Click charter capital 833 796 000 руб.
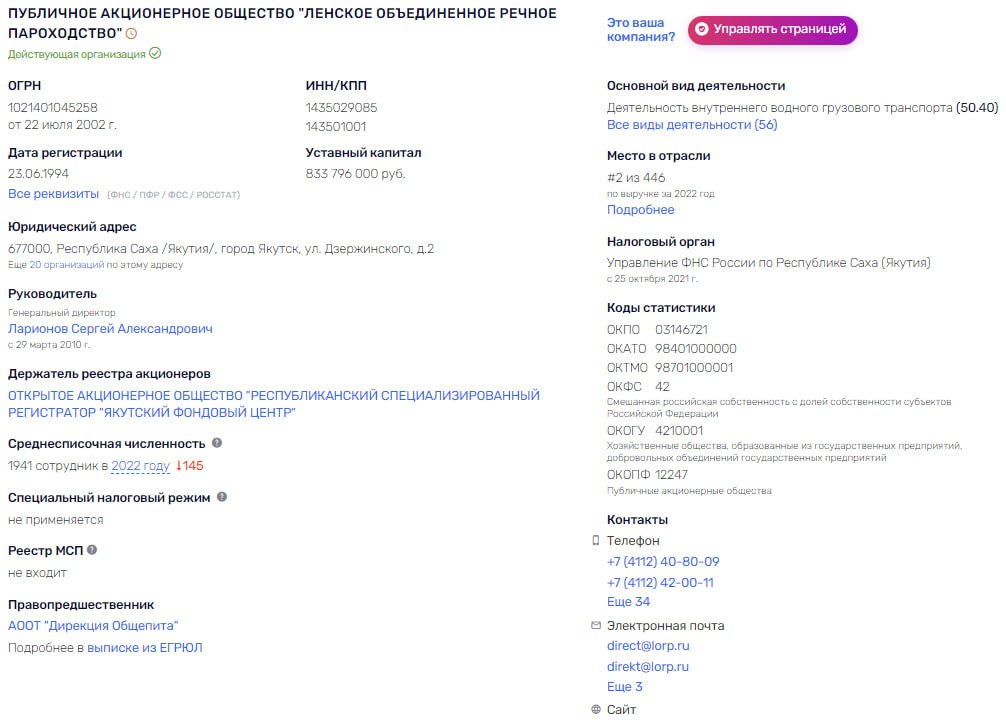Screen dimensions: 1006x724 pyautogui.click(x=355, y=174)
